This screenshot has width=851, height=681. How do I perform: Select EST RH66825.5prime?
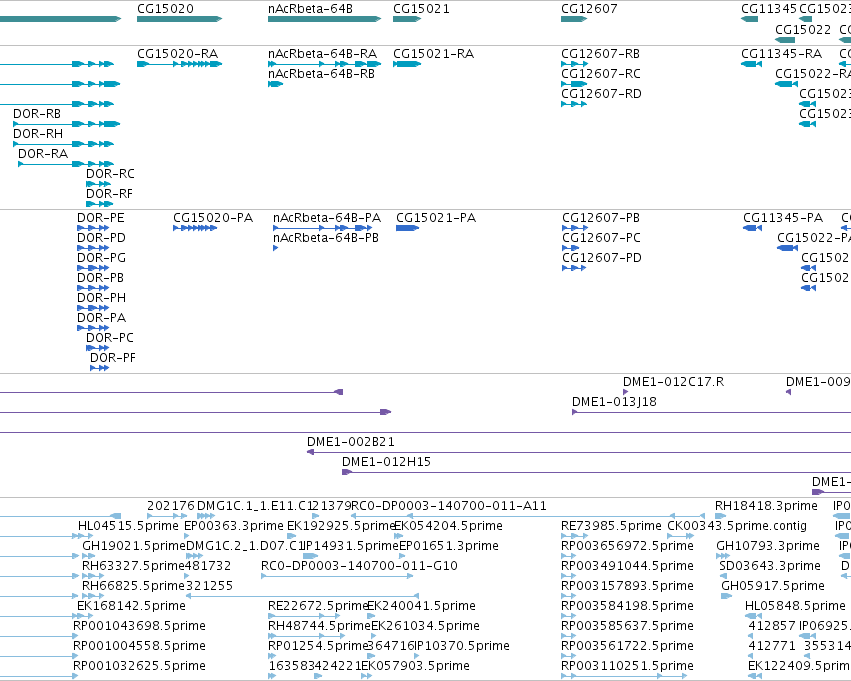click(134, 587)
